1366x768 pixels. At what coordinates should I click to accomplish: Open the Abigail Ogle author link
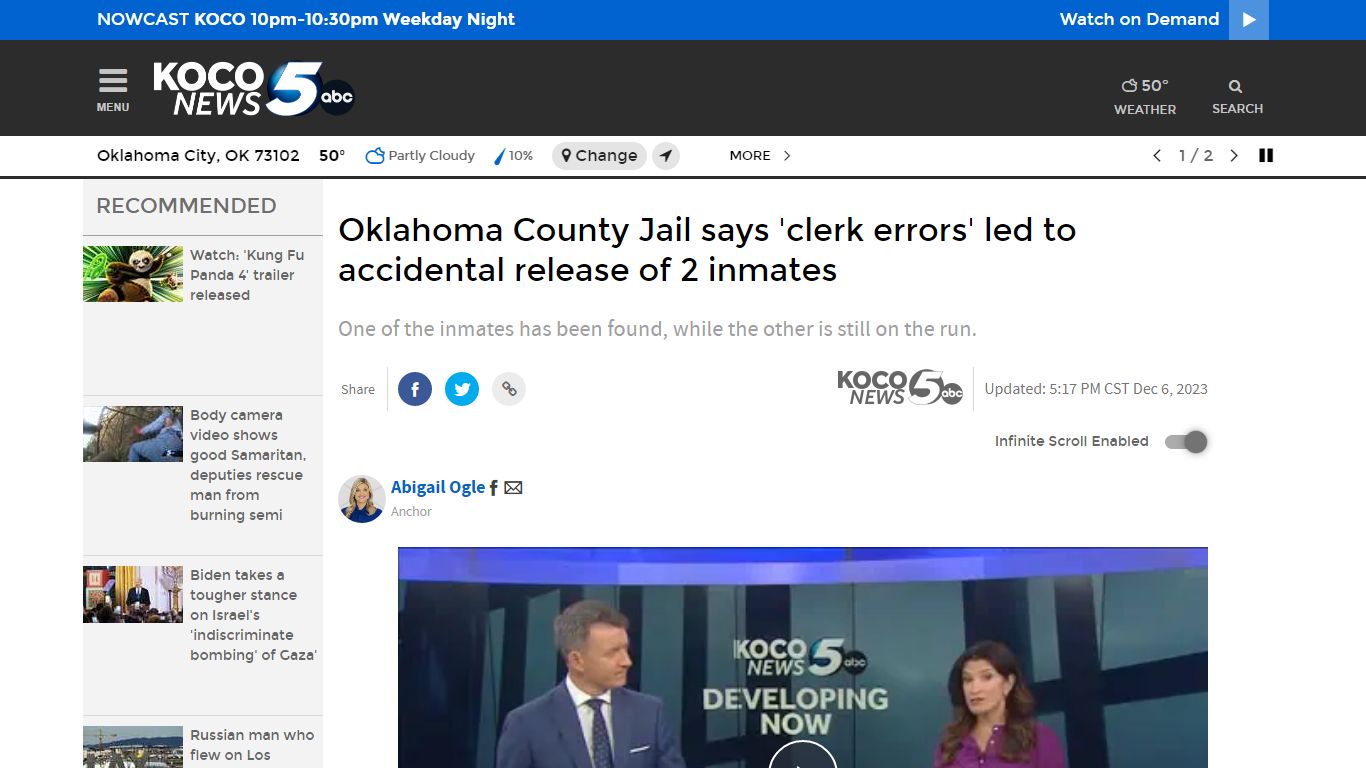tap(438, 487)
